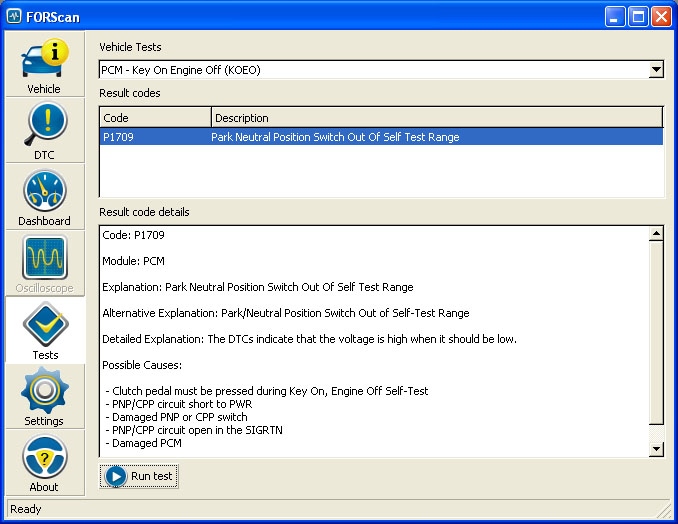Viewport: 678px width, 524px height.
Task: Minimize the FORScan window
Action: [x=615, y=17]
